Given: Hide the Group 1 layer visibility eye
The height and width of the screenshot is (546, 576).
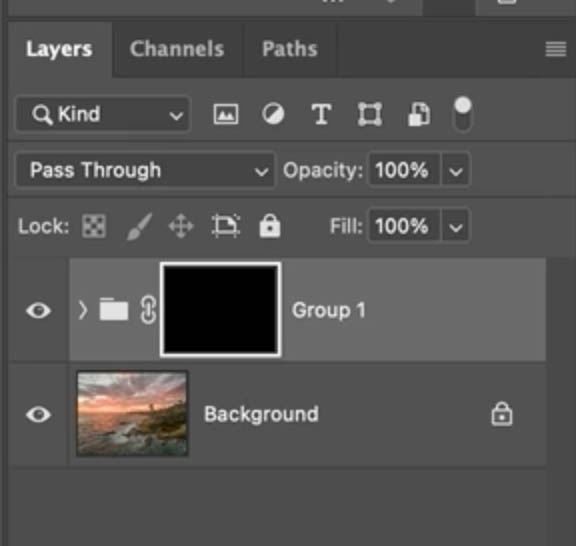Looking at the screenshot, I should point(38,310).
